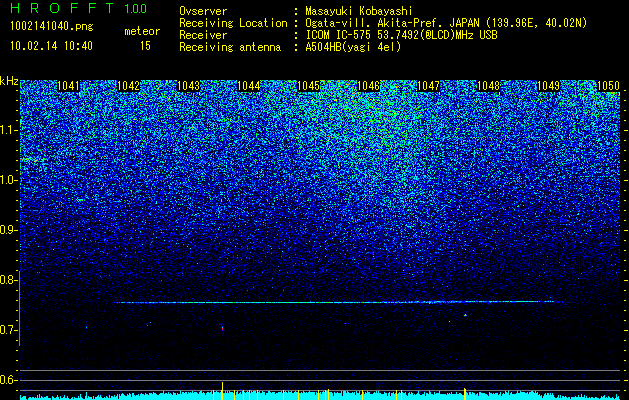Click the meteor count value 15
Image resolution: width=629 pixels, height=400 pixels.
coord(145,46)
